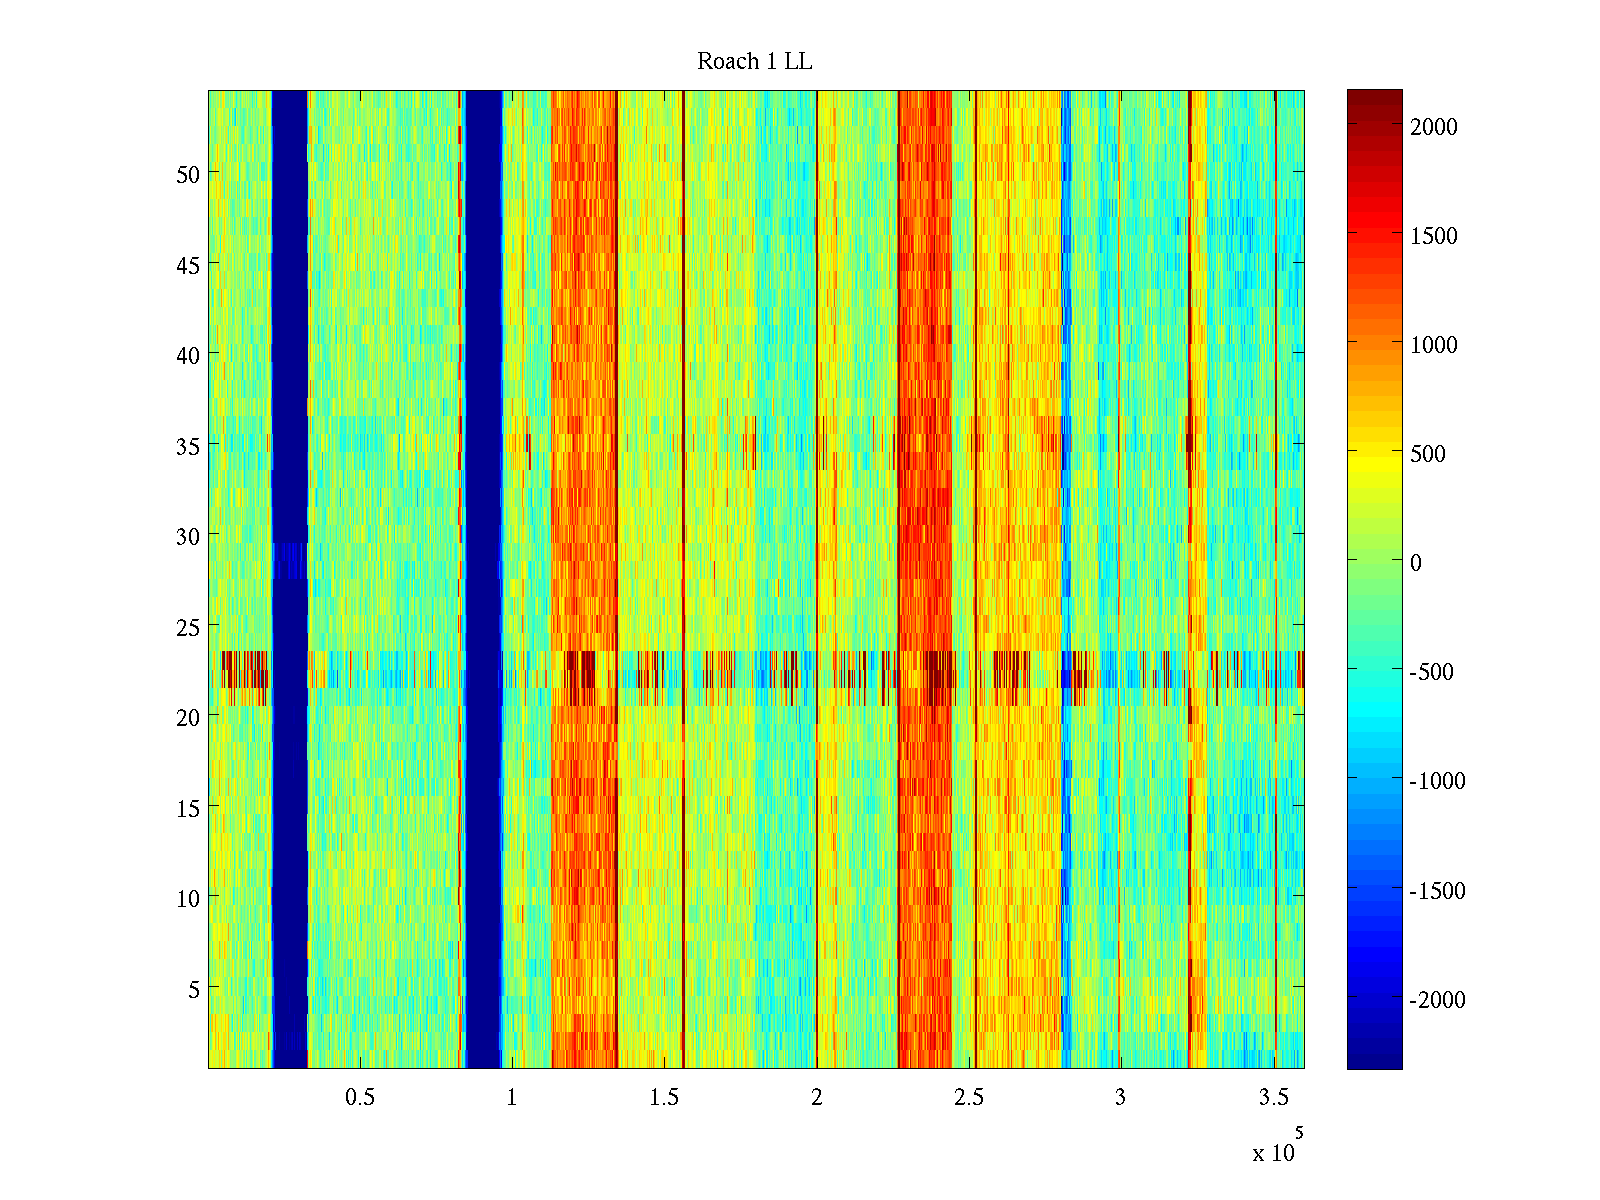The width and height of the screenshot is (1600, 1200).
Task: Click the green colorbar region near 0
Action: (1374, 563)
